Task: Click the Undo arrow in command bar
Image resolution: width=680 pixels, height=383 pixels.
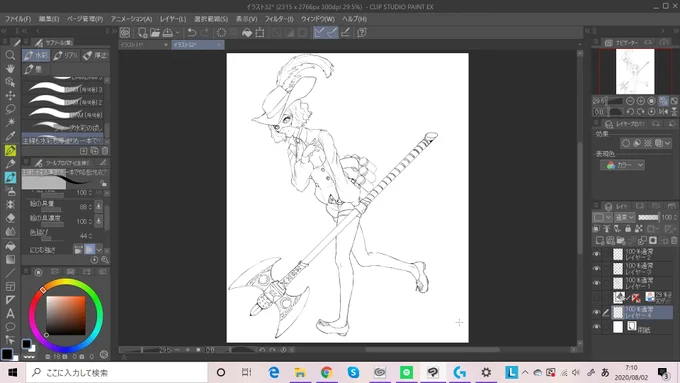Action: pos(191,33)
